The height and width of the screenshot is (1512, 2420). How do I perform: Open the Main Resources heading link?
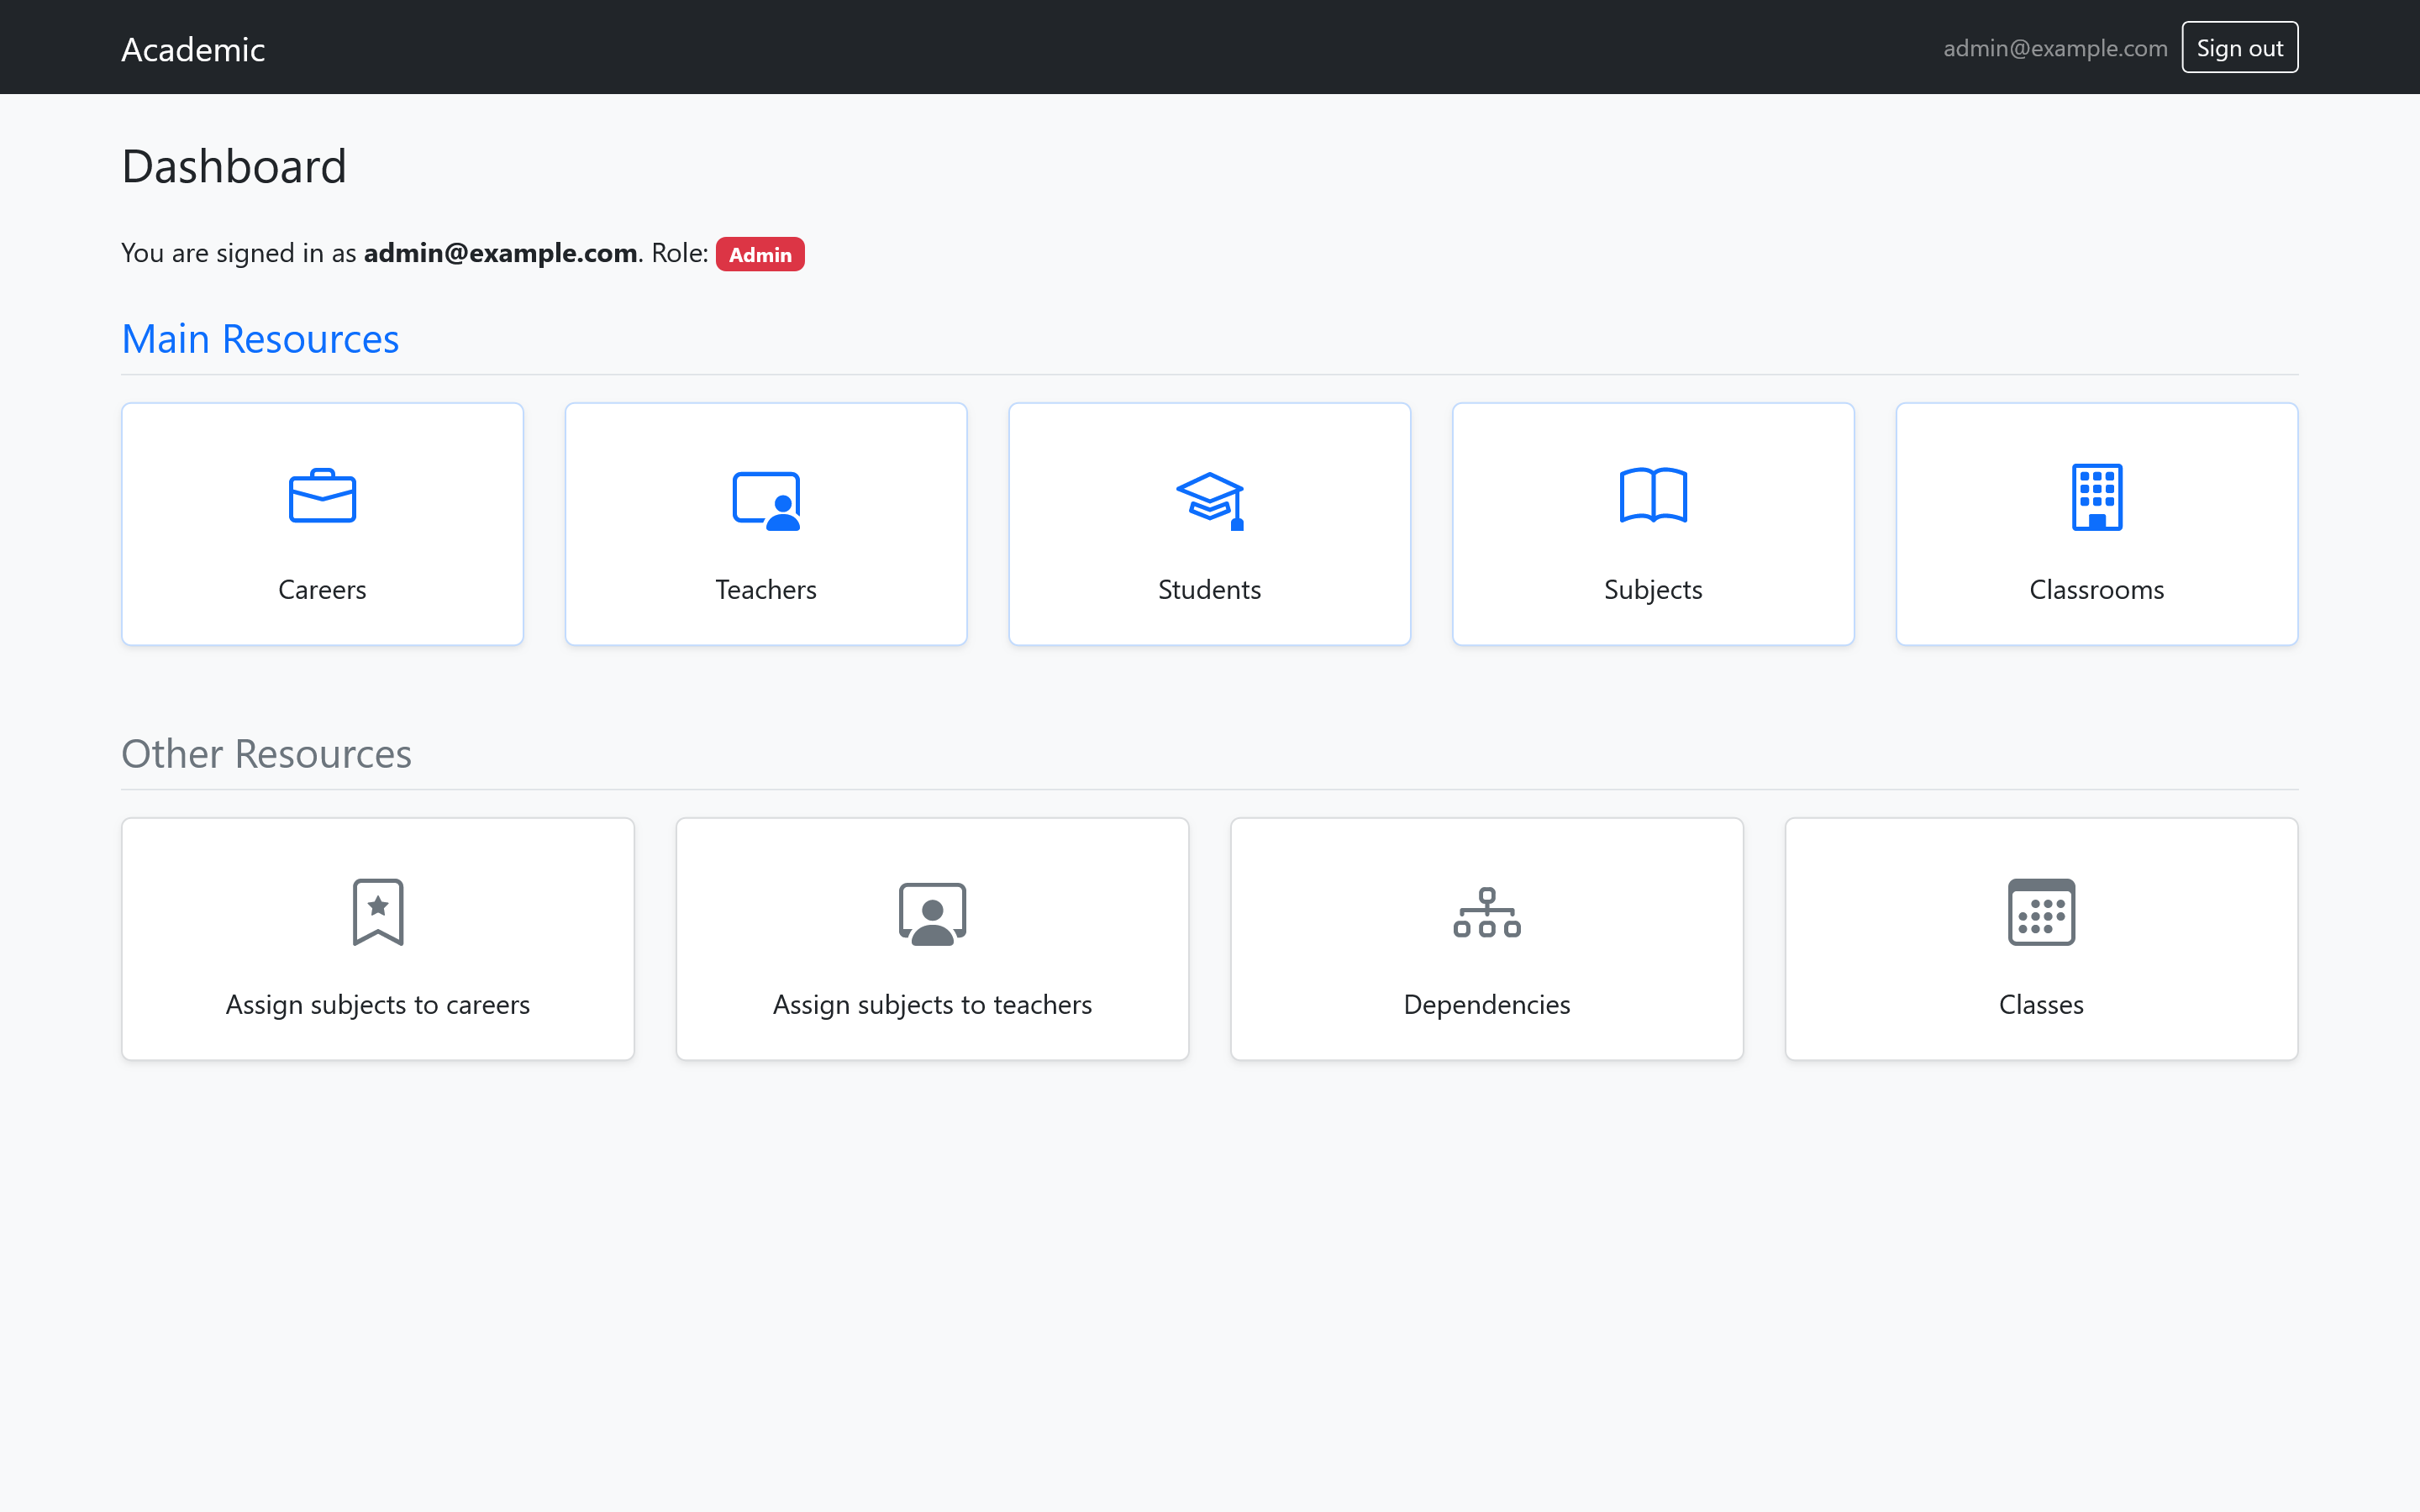(260, 339)
